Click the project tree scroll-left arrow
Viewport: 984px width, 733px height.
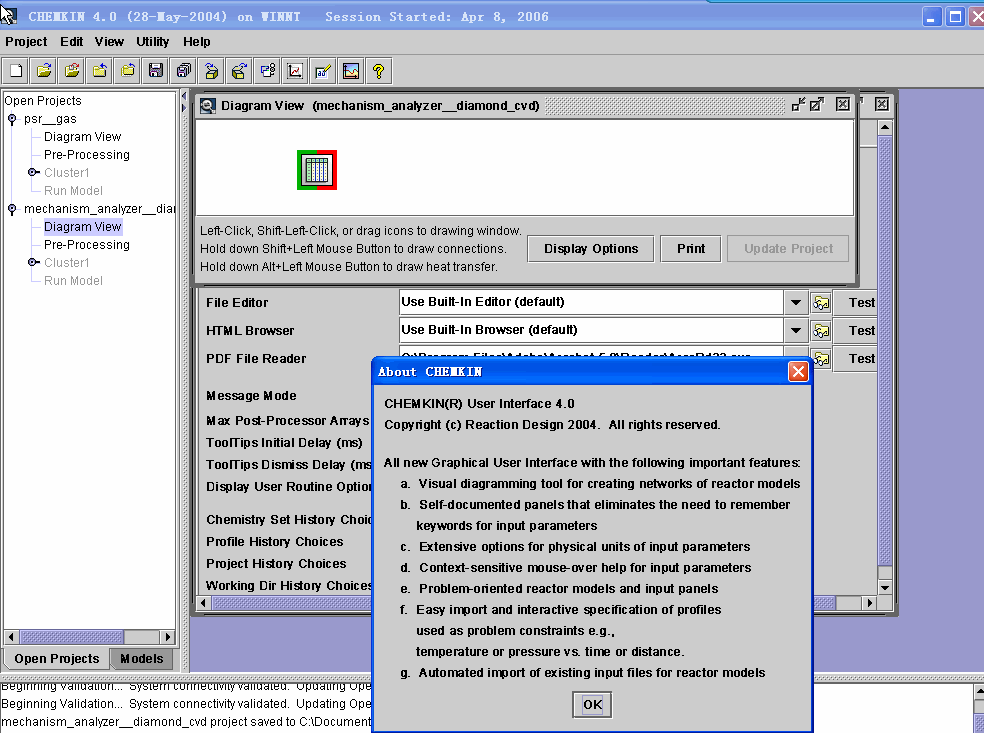click(x=11, y=637)
